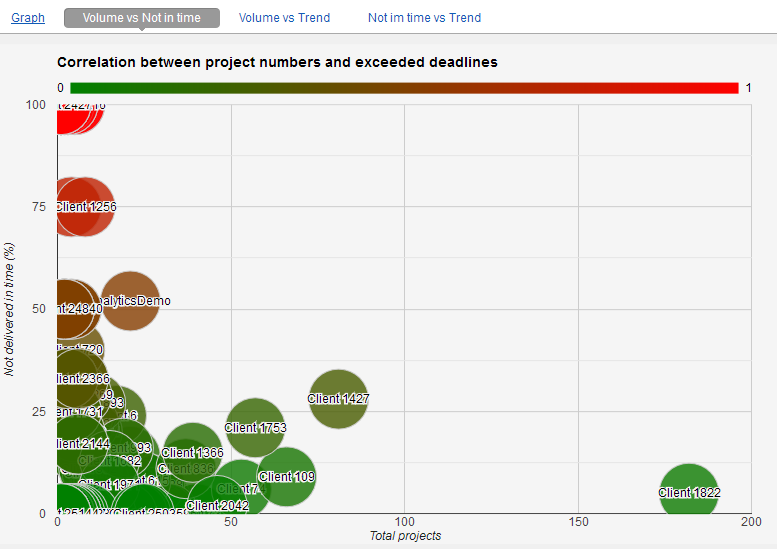The height and width of the screenshot is (549, 777).
Task: Click the chart title about exceeded deadlines
Action: click(x=277, y=62)
